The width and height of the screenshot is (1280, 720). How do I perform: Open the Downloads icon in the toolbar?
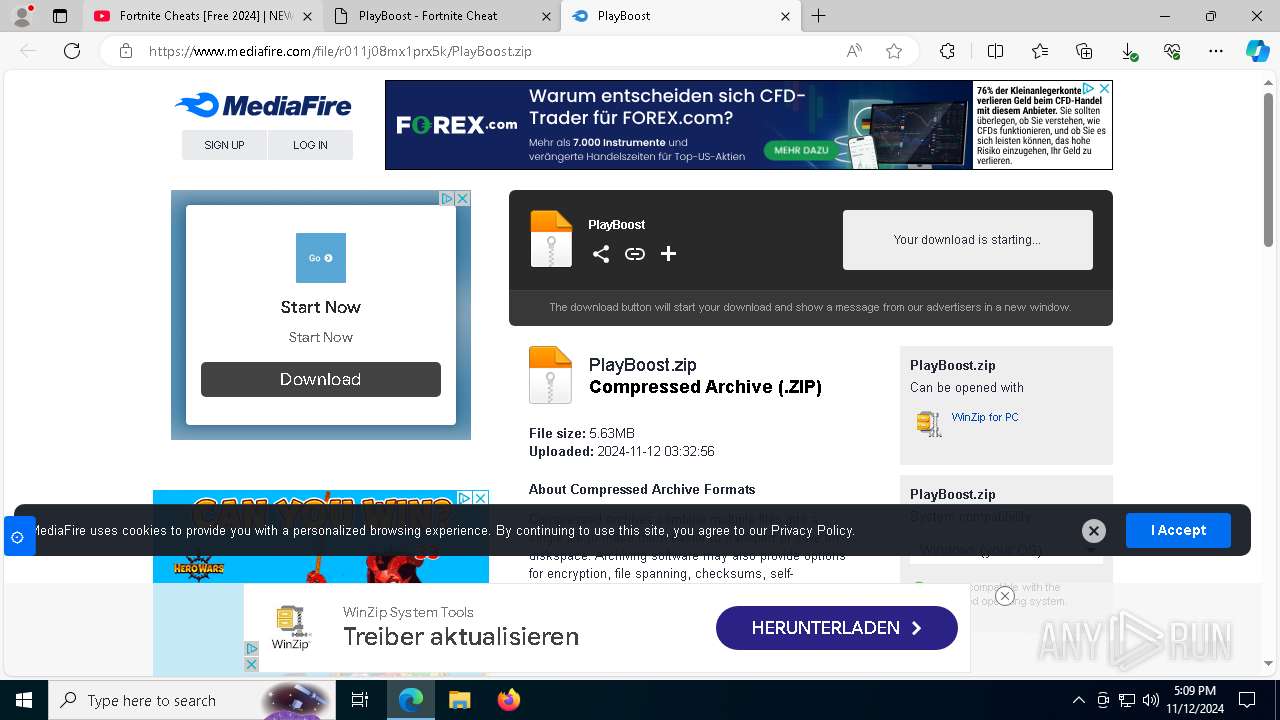(x=1128, y=51)
